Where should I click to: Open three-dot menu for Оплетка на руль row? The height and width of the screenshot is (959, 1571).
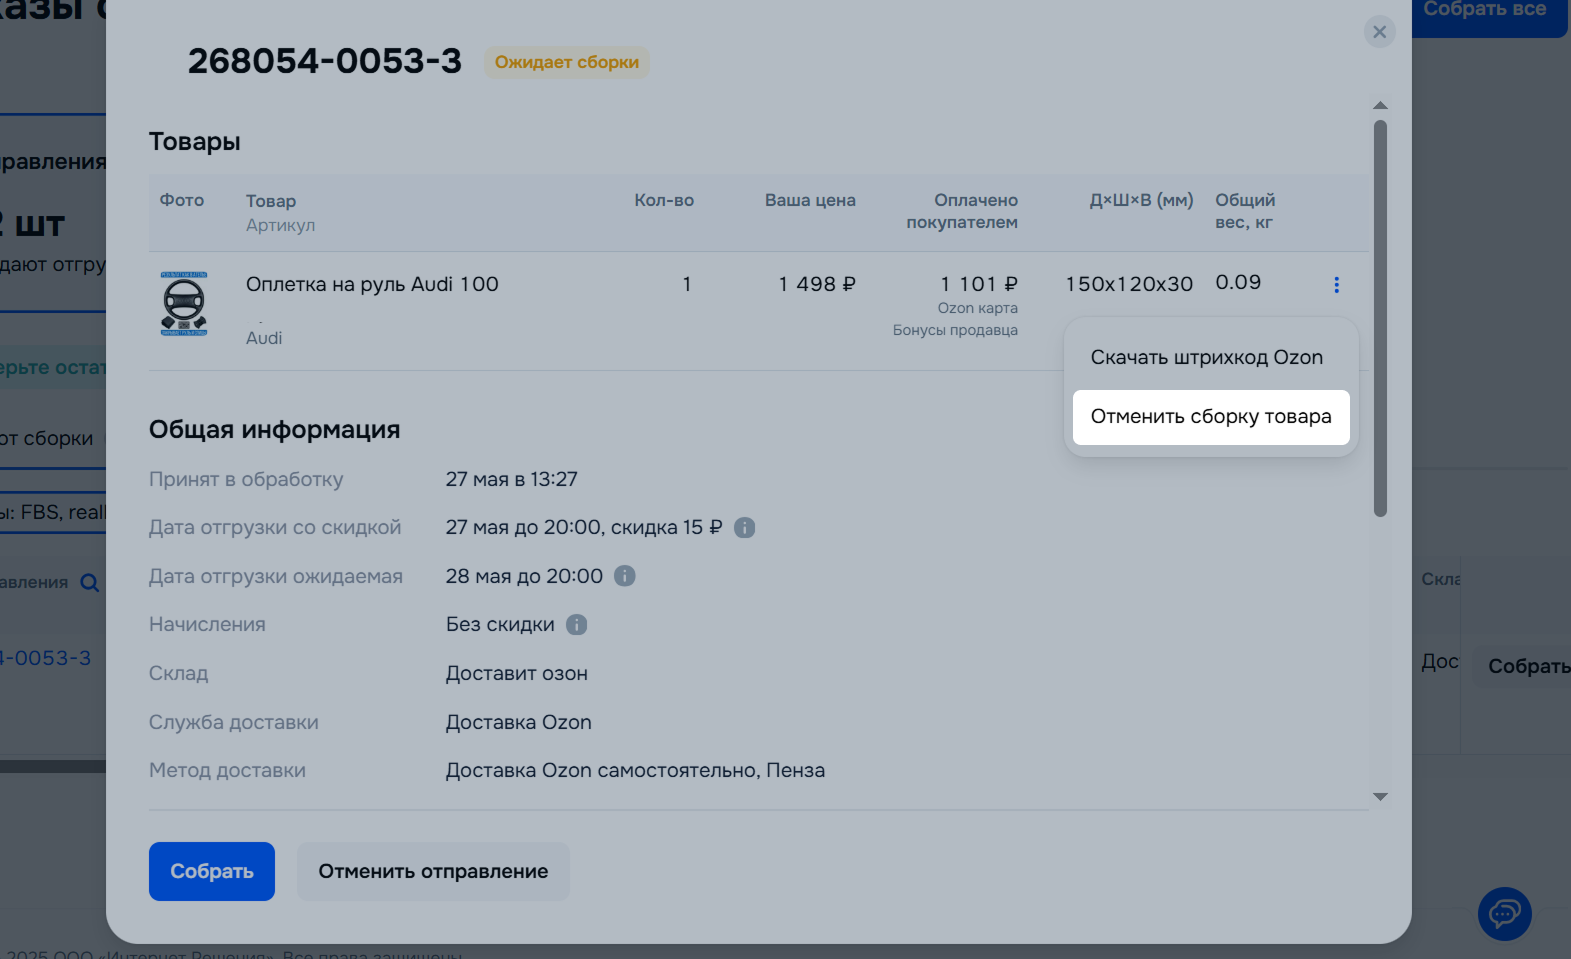coord(1336,285)
